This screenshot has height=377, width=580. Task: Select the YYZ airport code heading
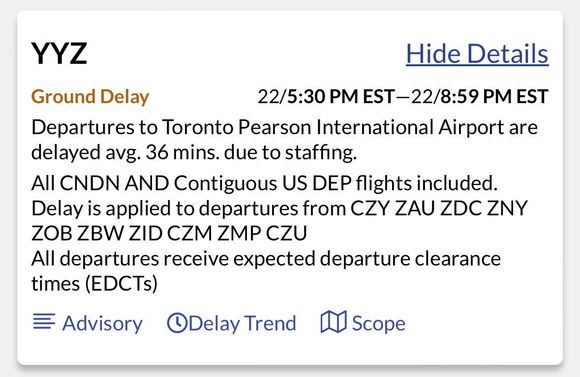(59, 54)
